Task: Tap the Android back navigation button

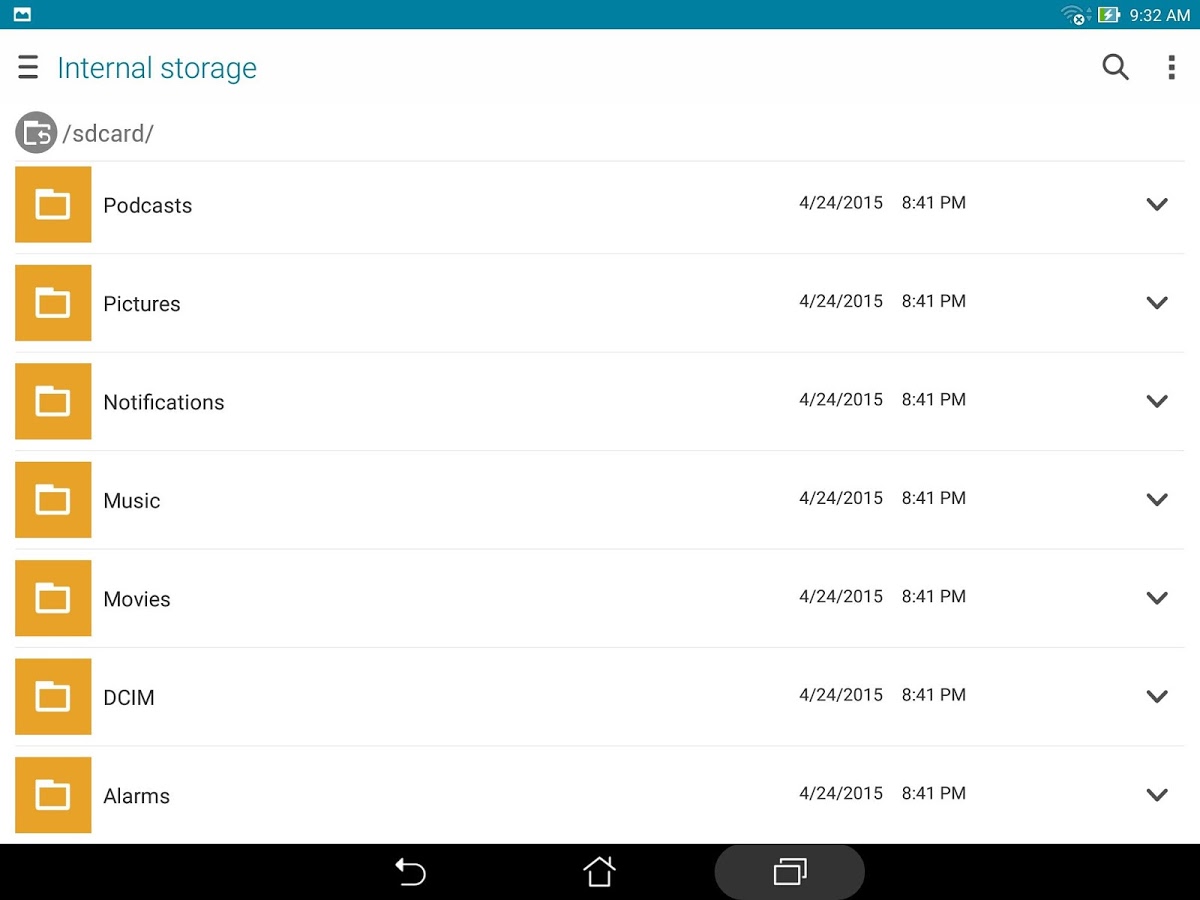Action: (x=410, y=872)
